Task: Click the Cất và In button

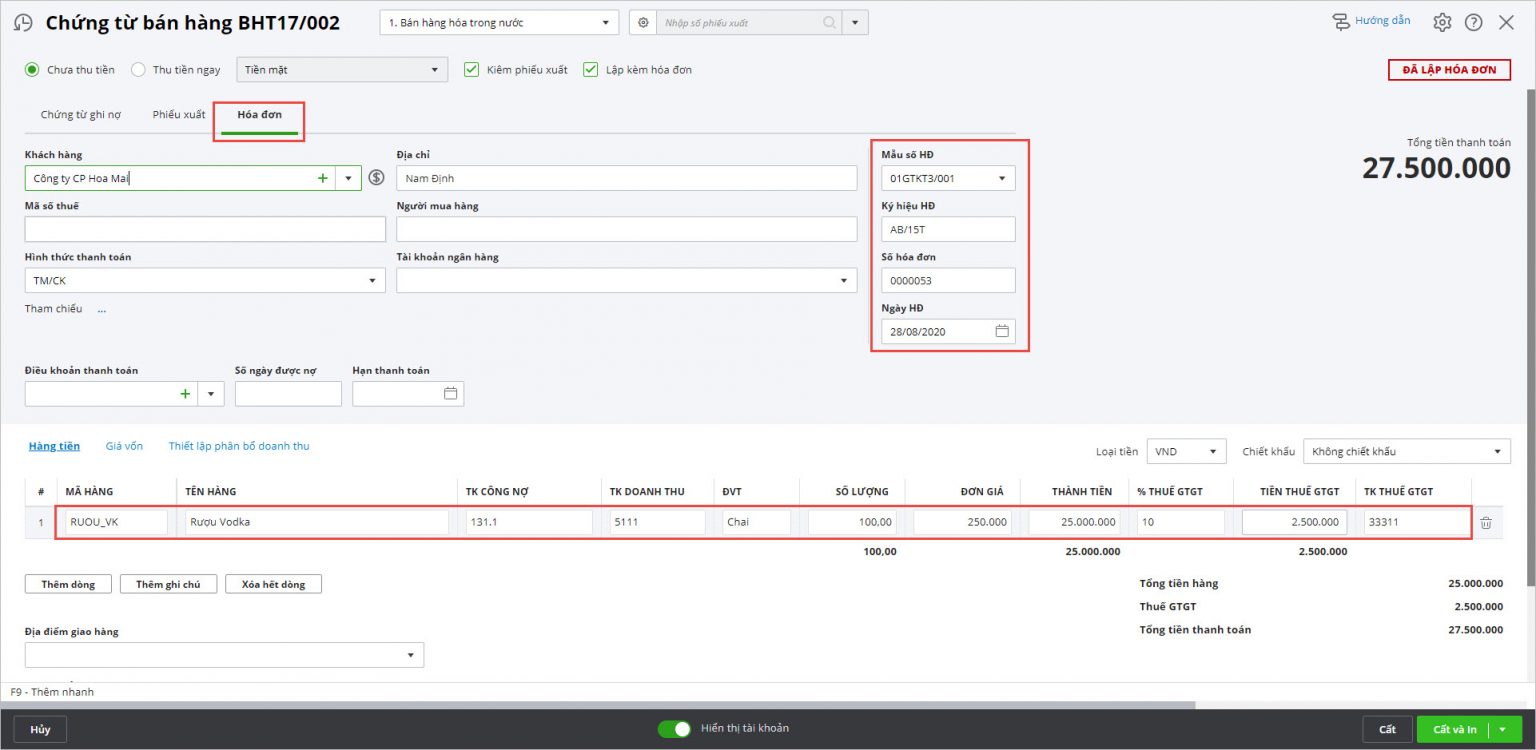Action: (x=1454, y=729)
